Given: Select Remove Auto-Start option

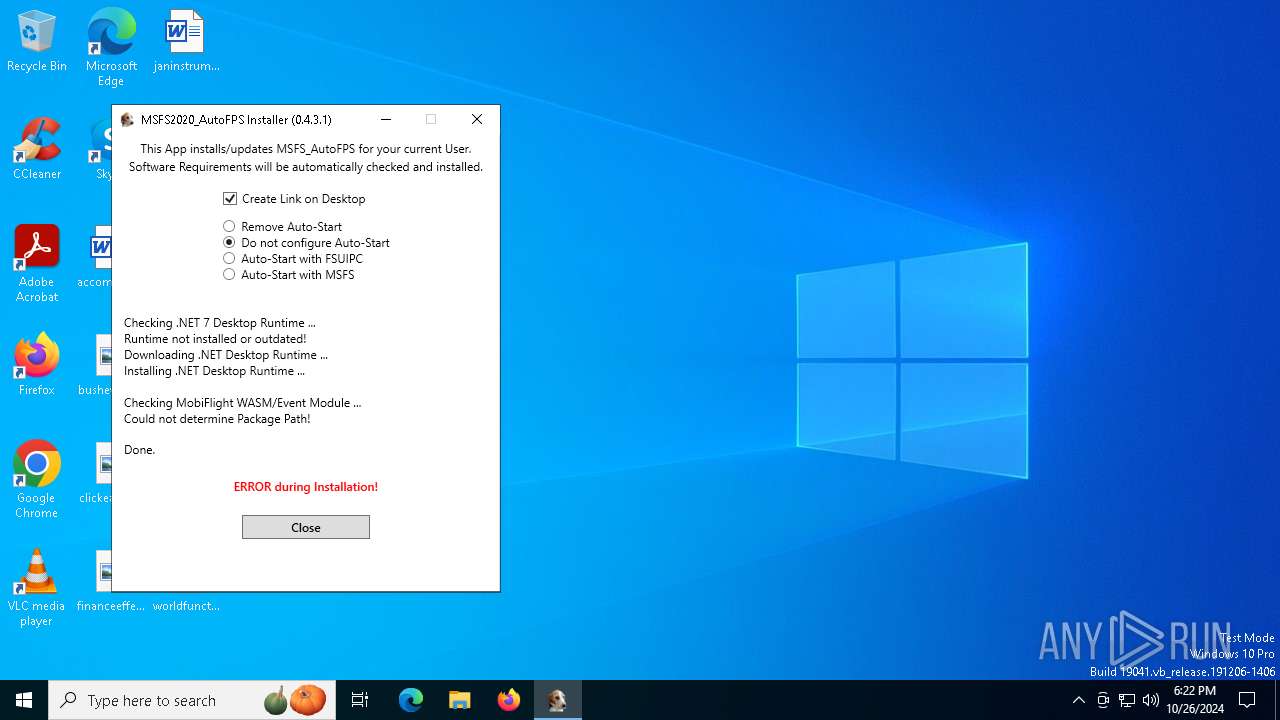Looking at the screenshot, I should click(x=282, y=227).
